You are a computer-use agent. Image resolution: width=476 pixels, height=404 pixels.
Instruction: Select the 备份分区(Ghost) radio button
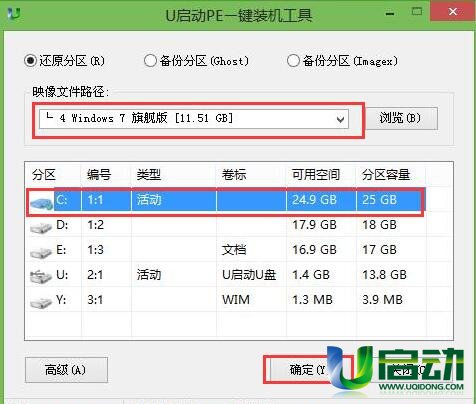150,61
